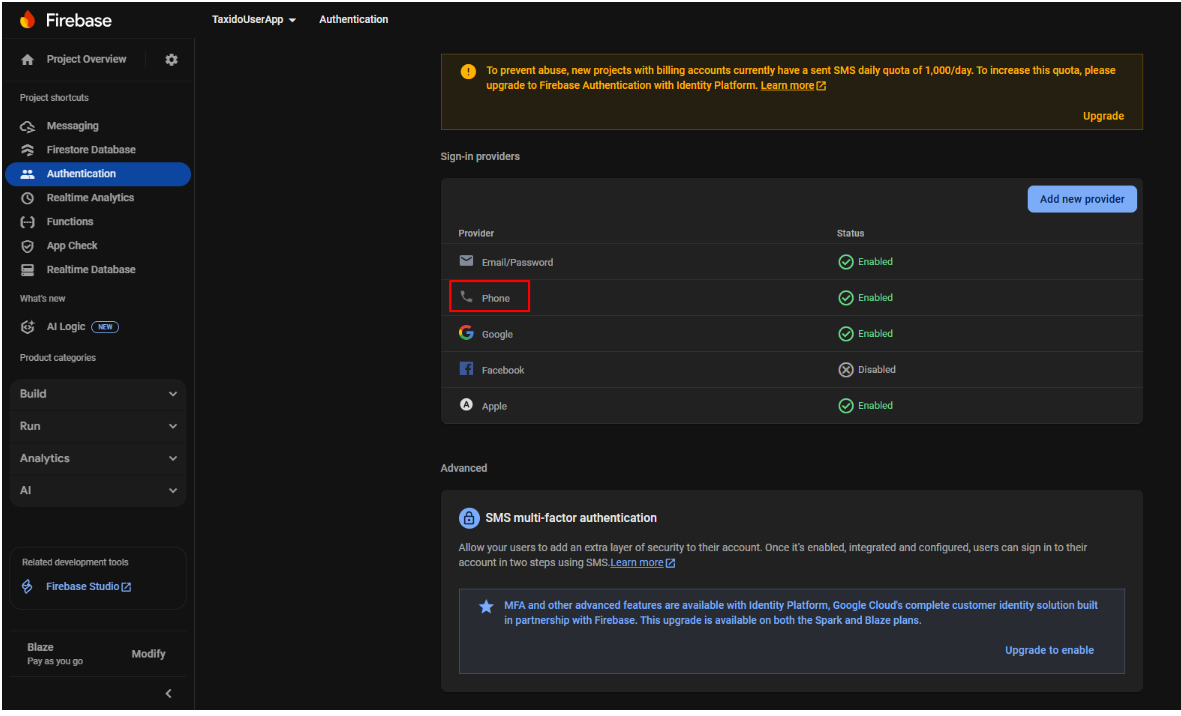Click the Project Overview home icon
This screenshot has width=1181, height=716.
[28, 60]
